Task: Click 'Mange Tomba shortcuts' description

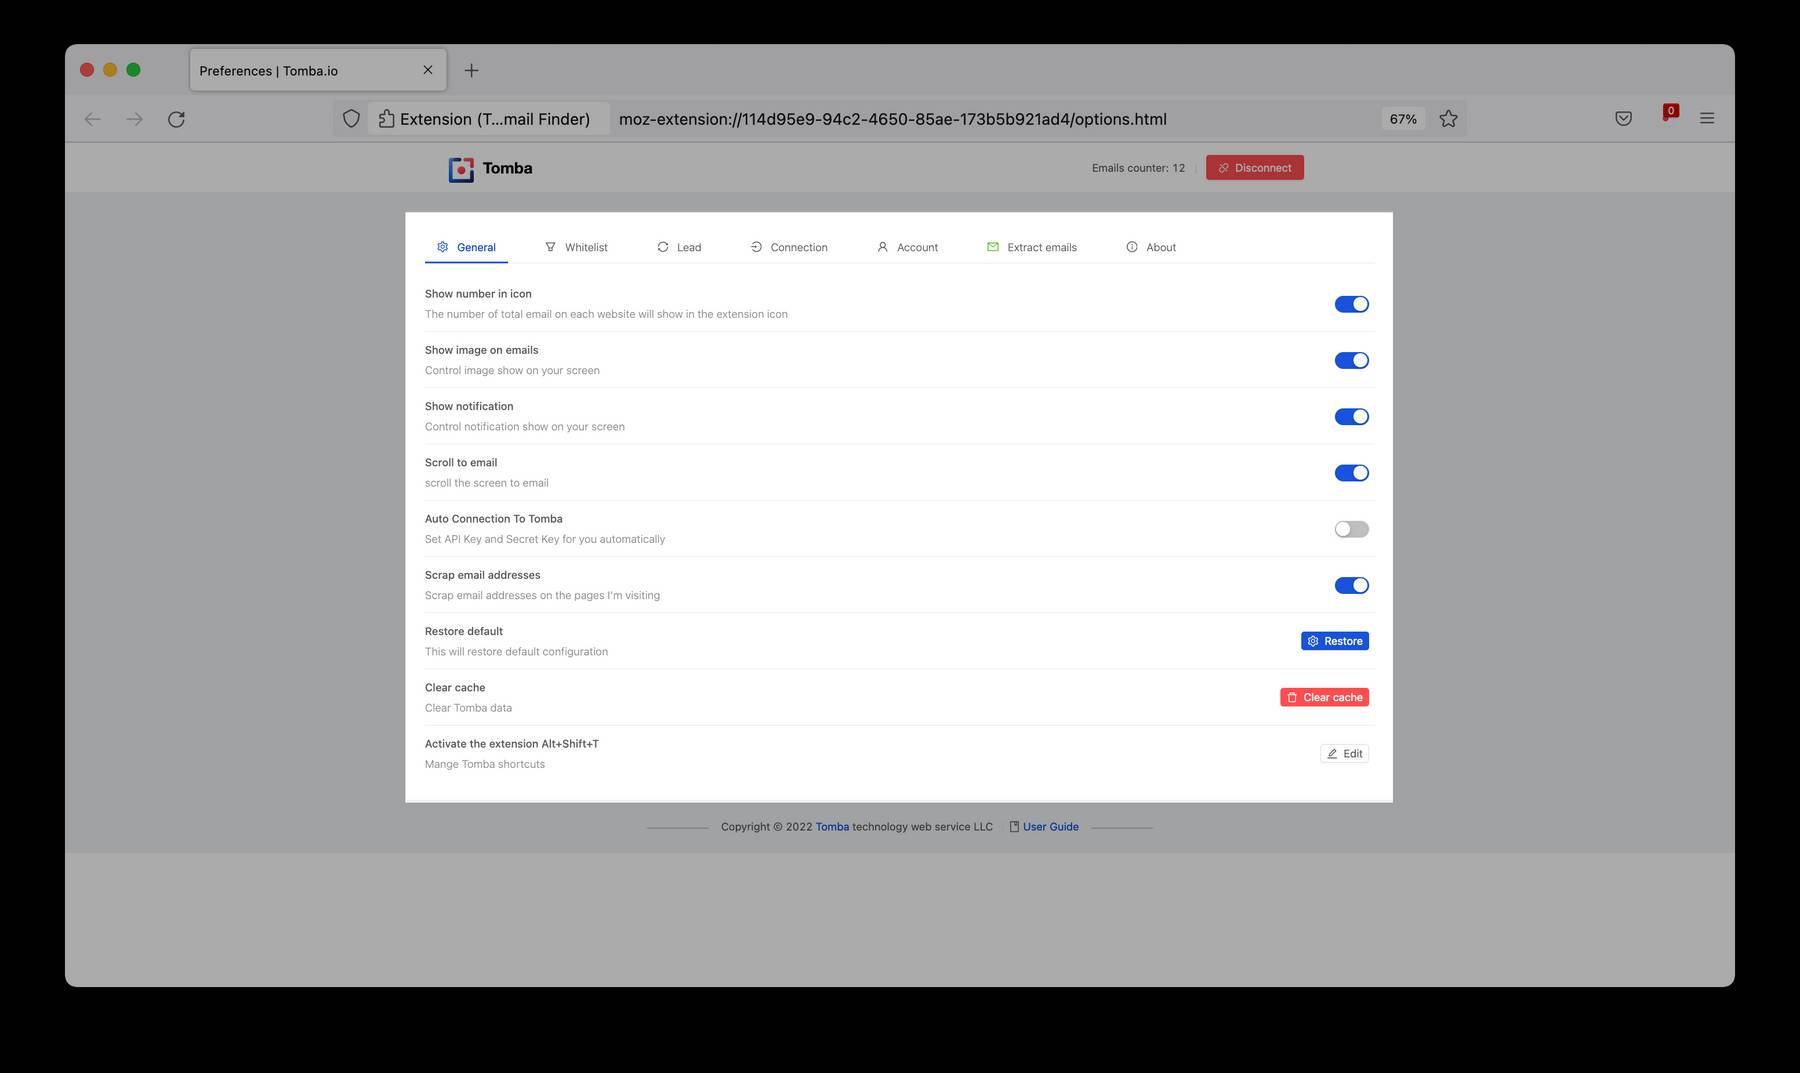Action: [x=485, y=764]
